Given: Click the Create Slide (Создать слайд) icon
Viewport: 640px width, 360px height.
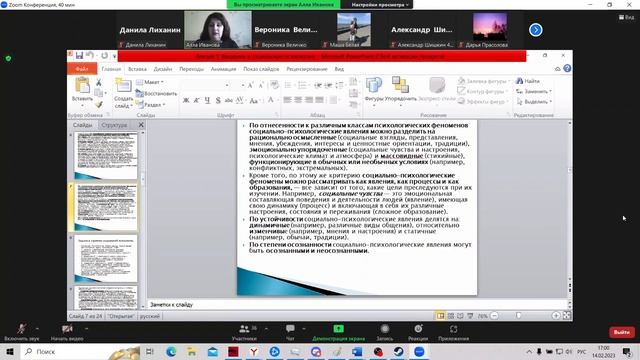Looking at the screenshot, I should click(123, 86).
